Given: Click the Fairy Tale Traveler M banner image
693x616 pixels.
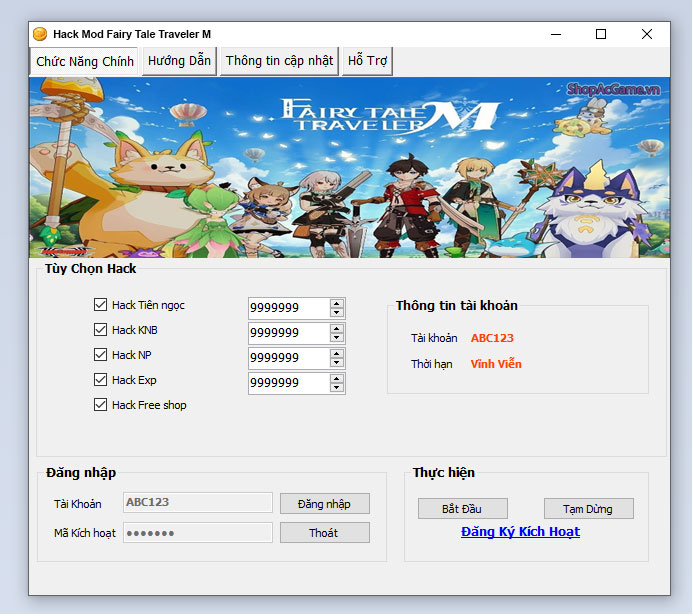Looking at the screenshot, I should point(349,167).
